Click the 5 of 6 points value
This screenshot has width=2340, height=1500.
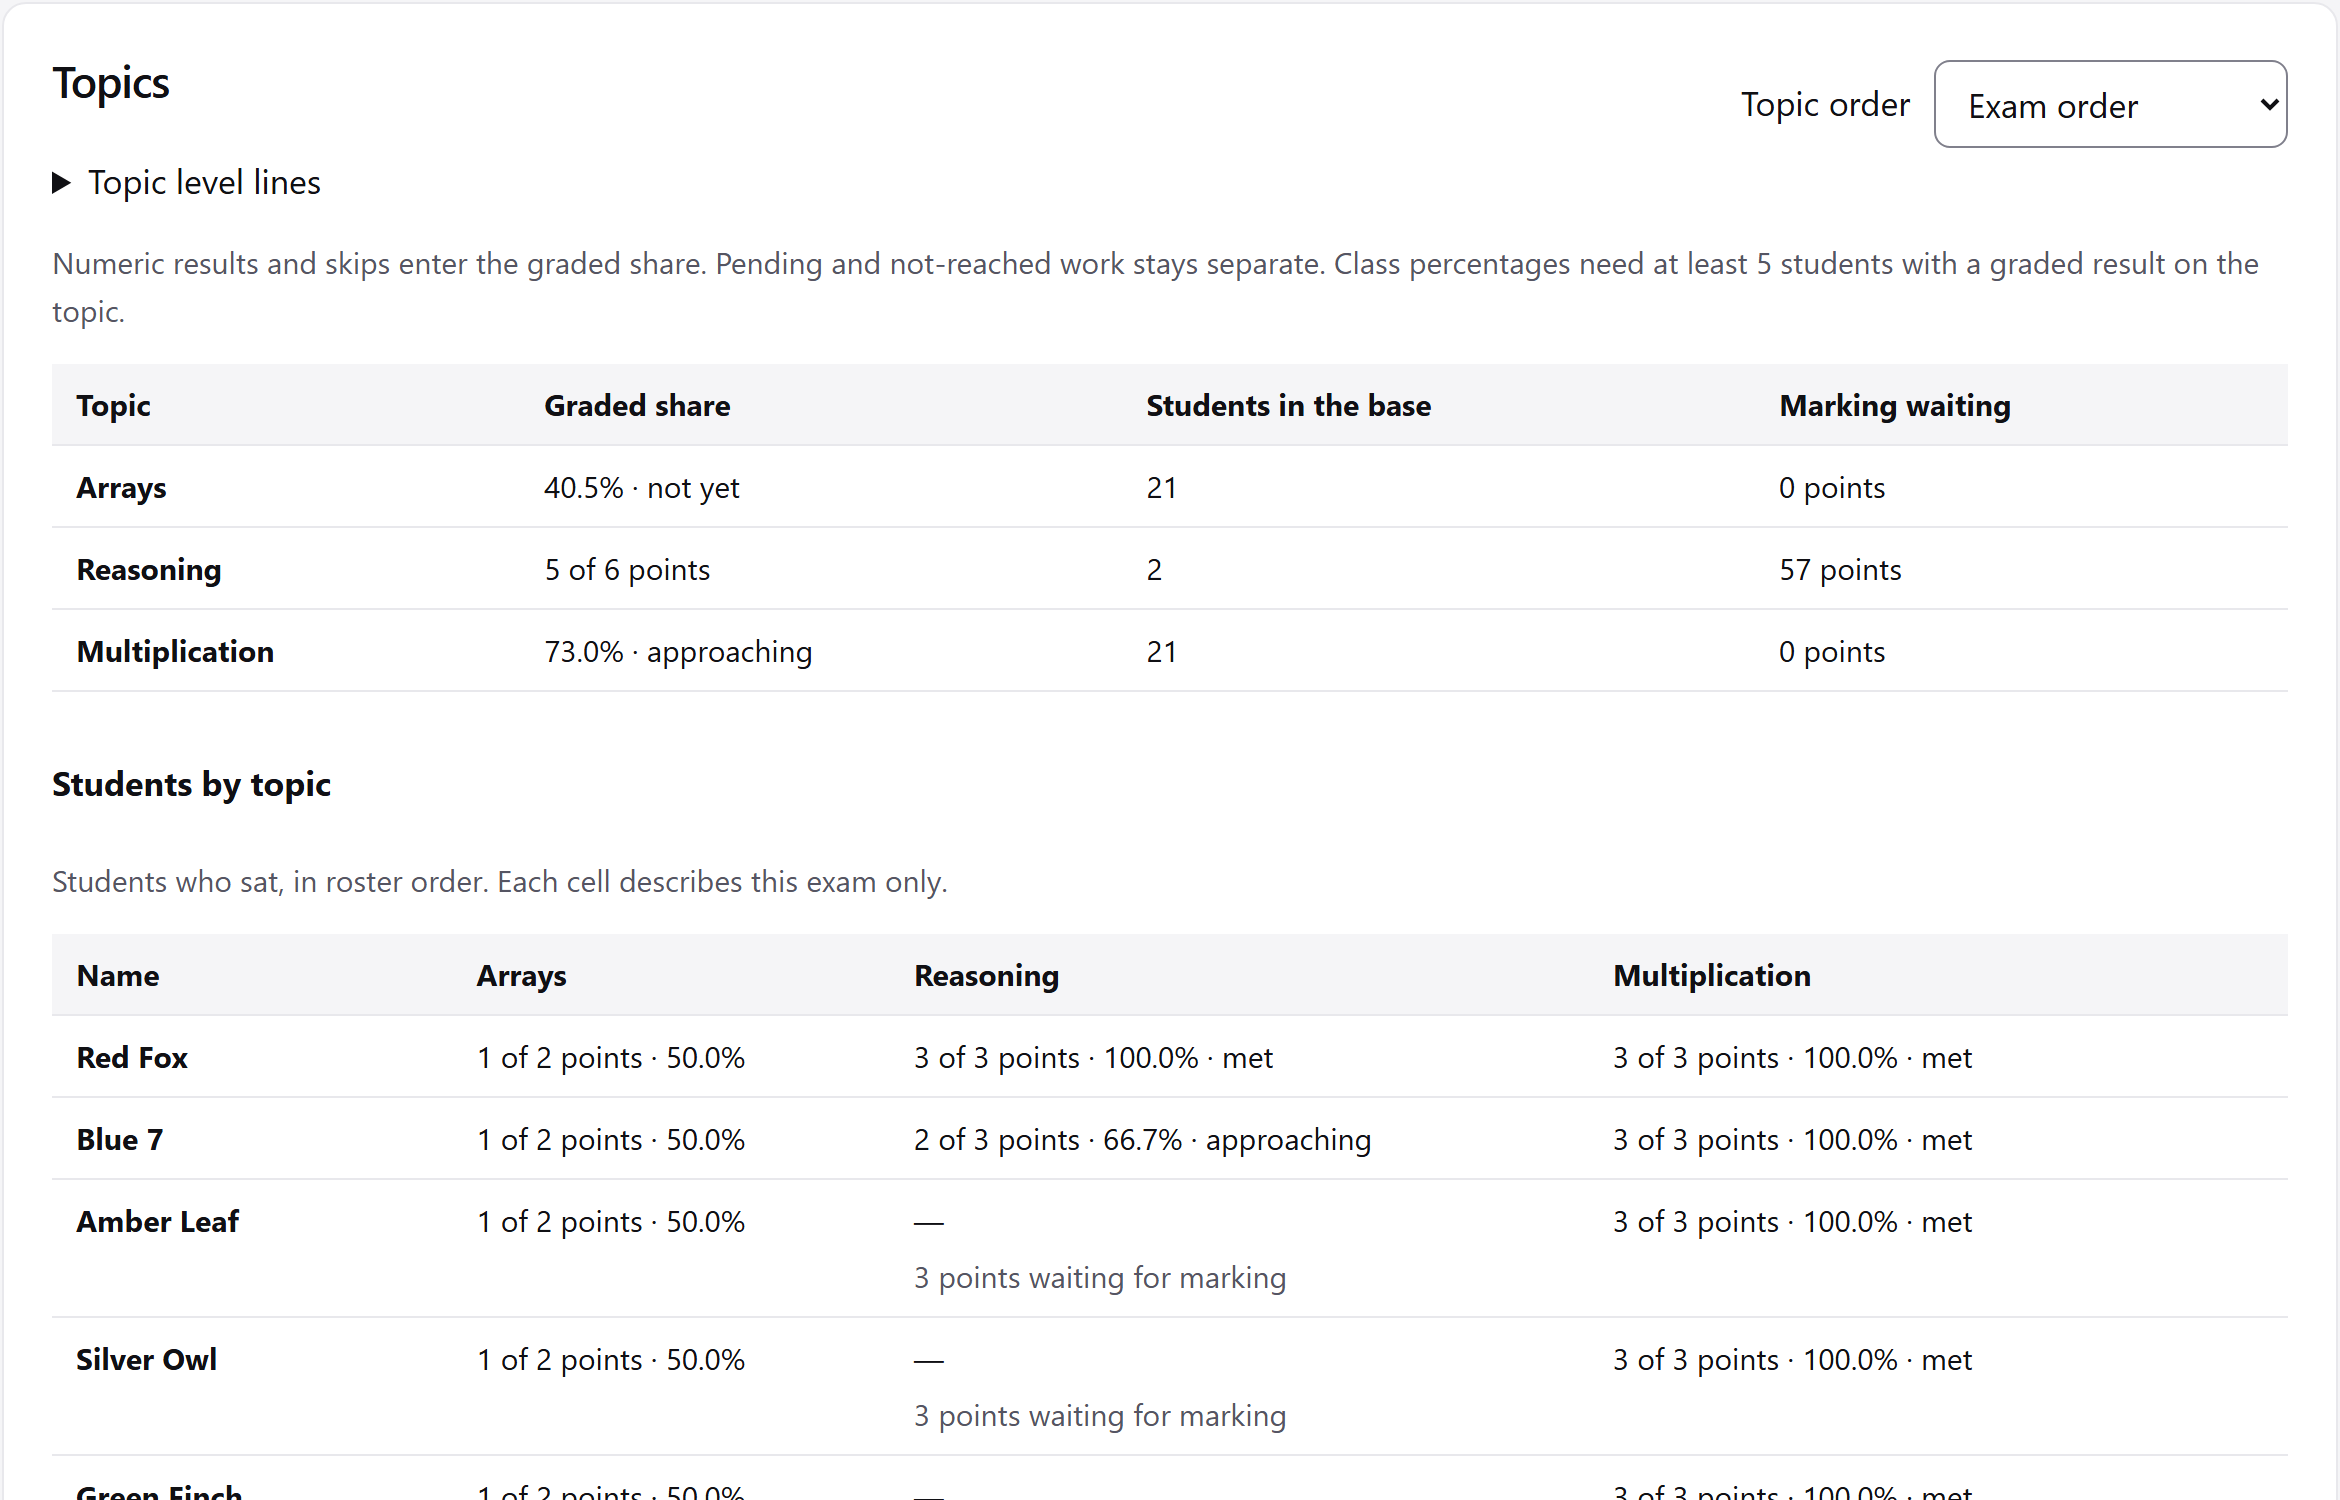(x=627, y=570)
